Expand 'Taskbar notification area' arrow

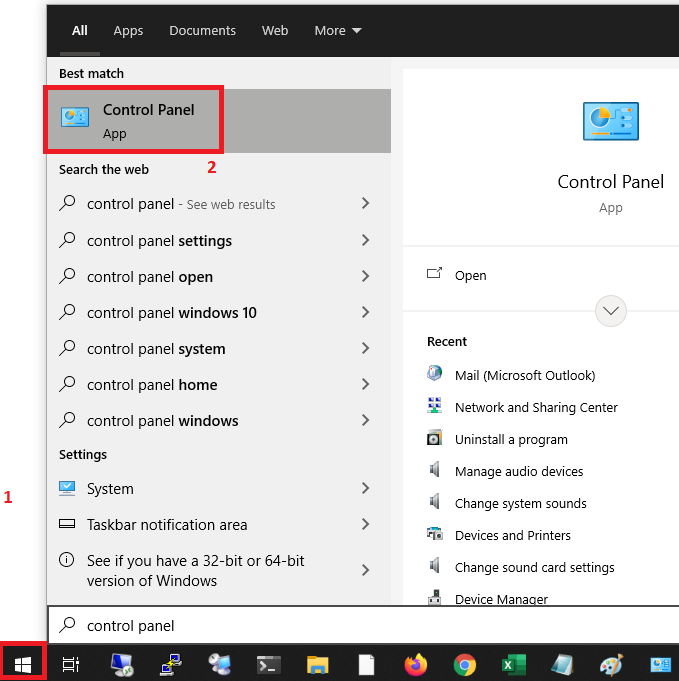click(366, 524)
